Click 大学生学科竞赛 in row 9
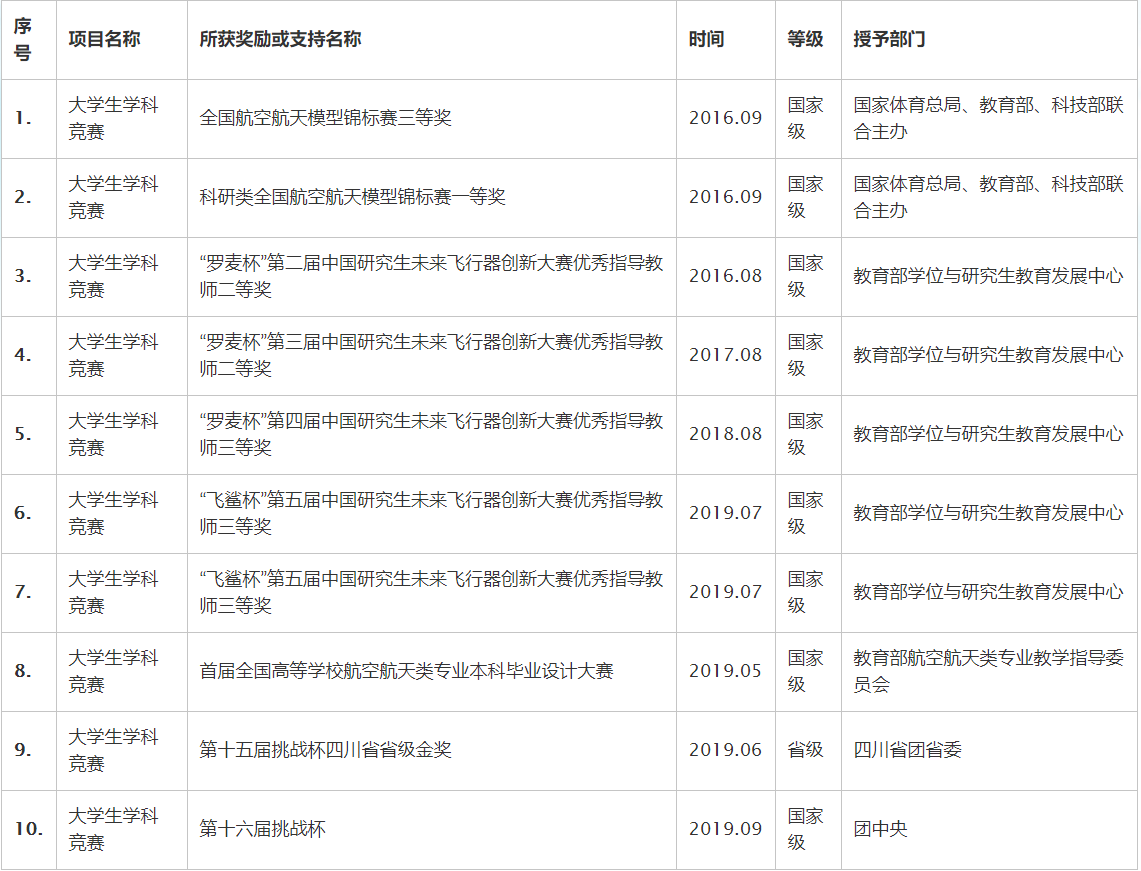Image resolution: width=1141 pixels, height=871 pixels. point(122,751)
